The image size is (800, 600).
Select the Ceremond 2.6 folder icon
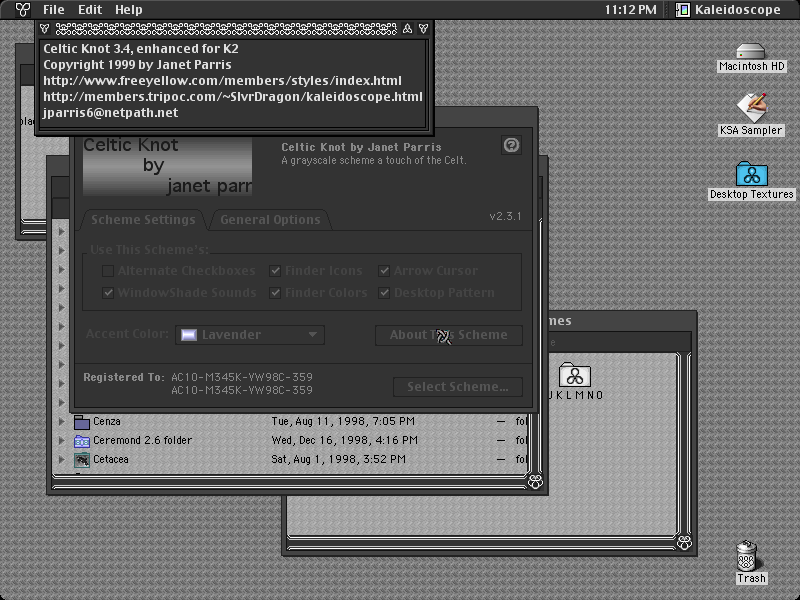click(82, 441)
